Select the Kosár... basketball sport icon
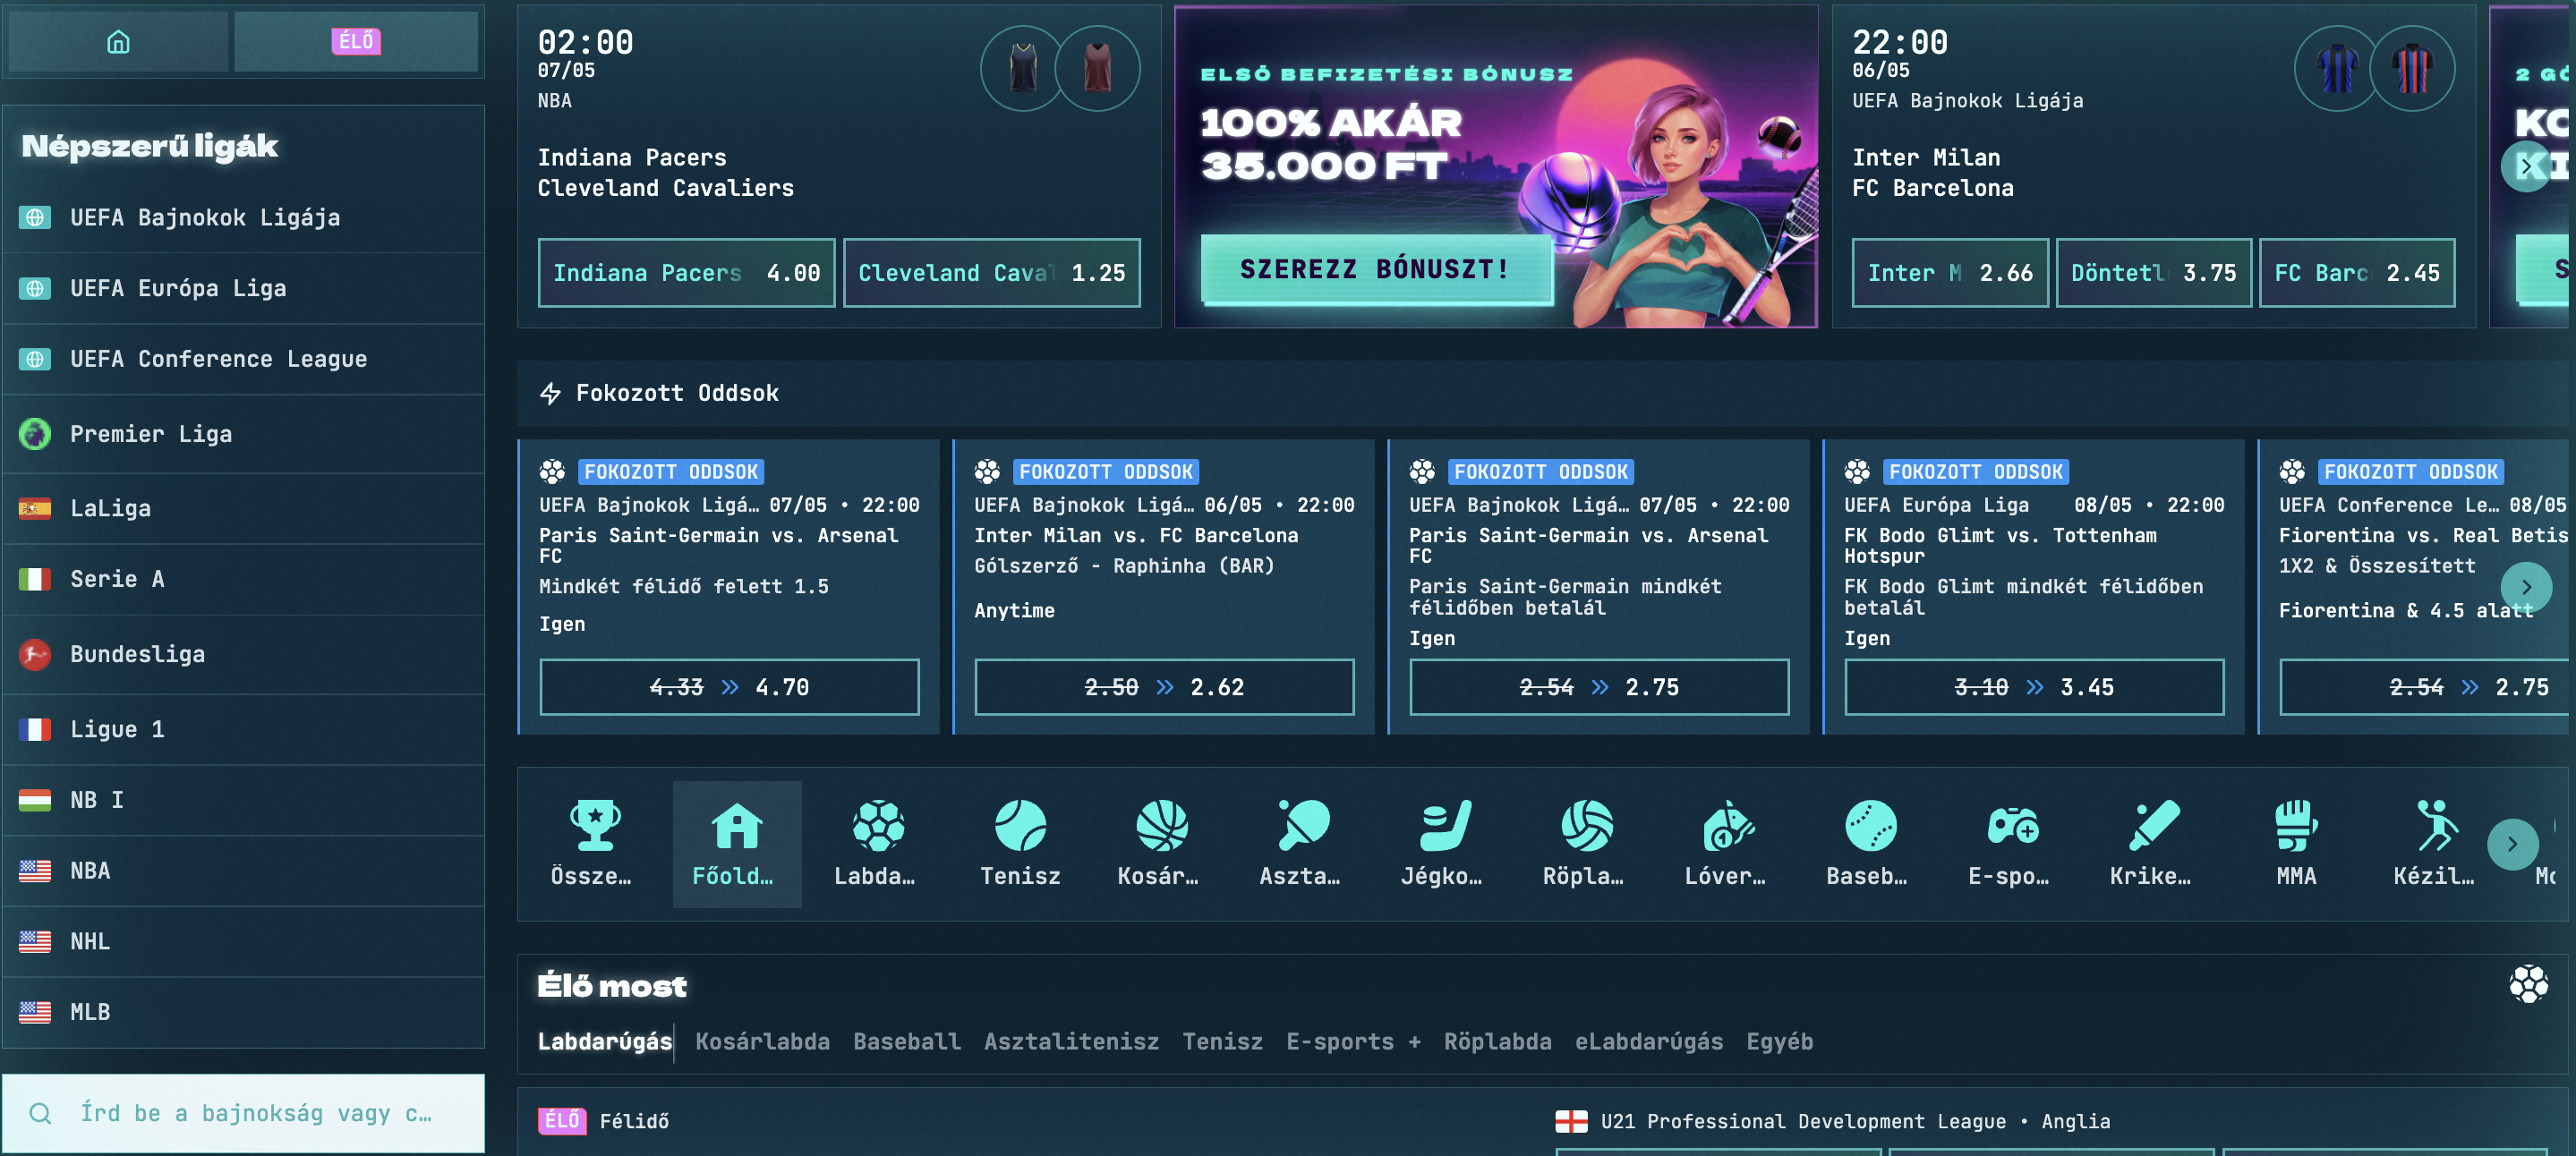The height and width of the screenshot is (1156, 2576). point(1161,844)
